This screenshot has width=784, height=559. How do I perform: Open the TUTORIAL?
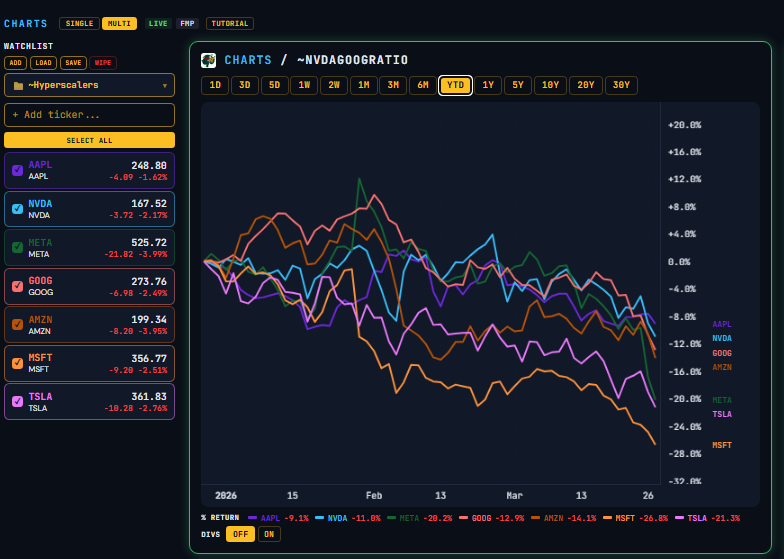pos(230,24)
